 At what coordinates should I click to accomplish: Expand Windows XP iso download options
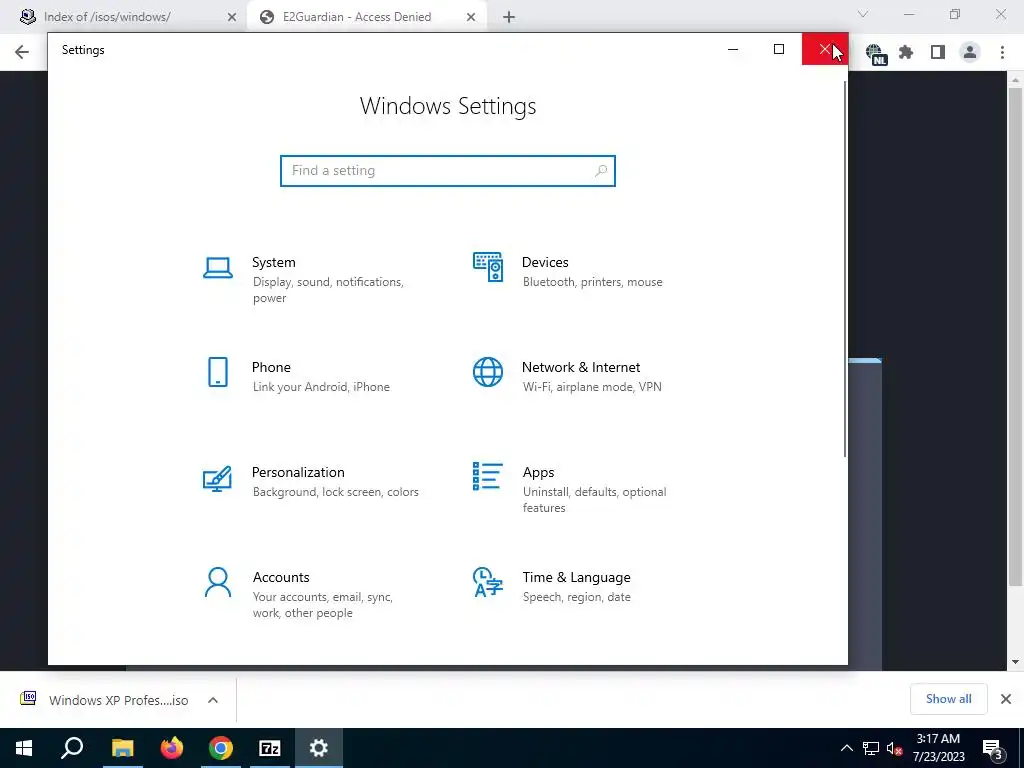213,700
